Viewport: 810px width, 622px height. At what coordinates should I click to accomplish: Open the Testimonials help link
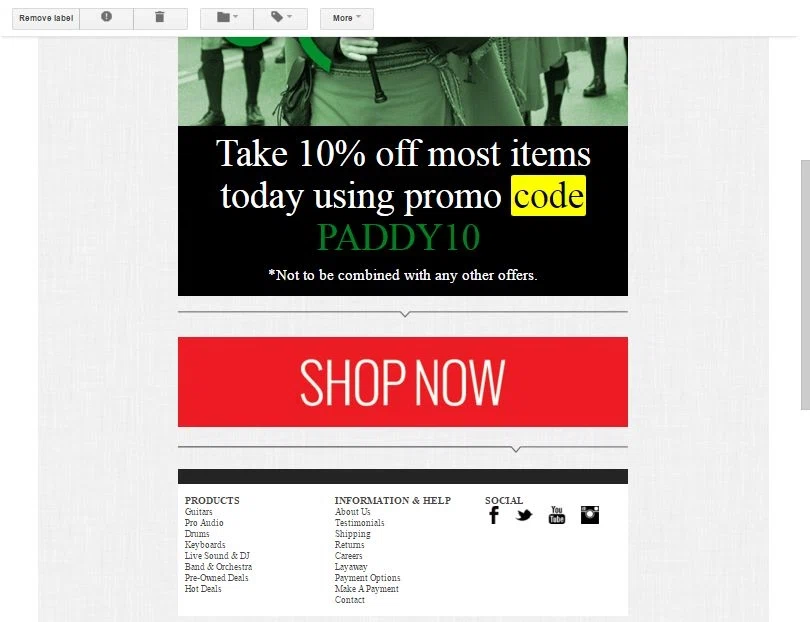[360, 523]
